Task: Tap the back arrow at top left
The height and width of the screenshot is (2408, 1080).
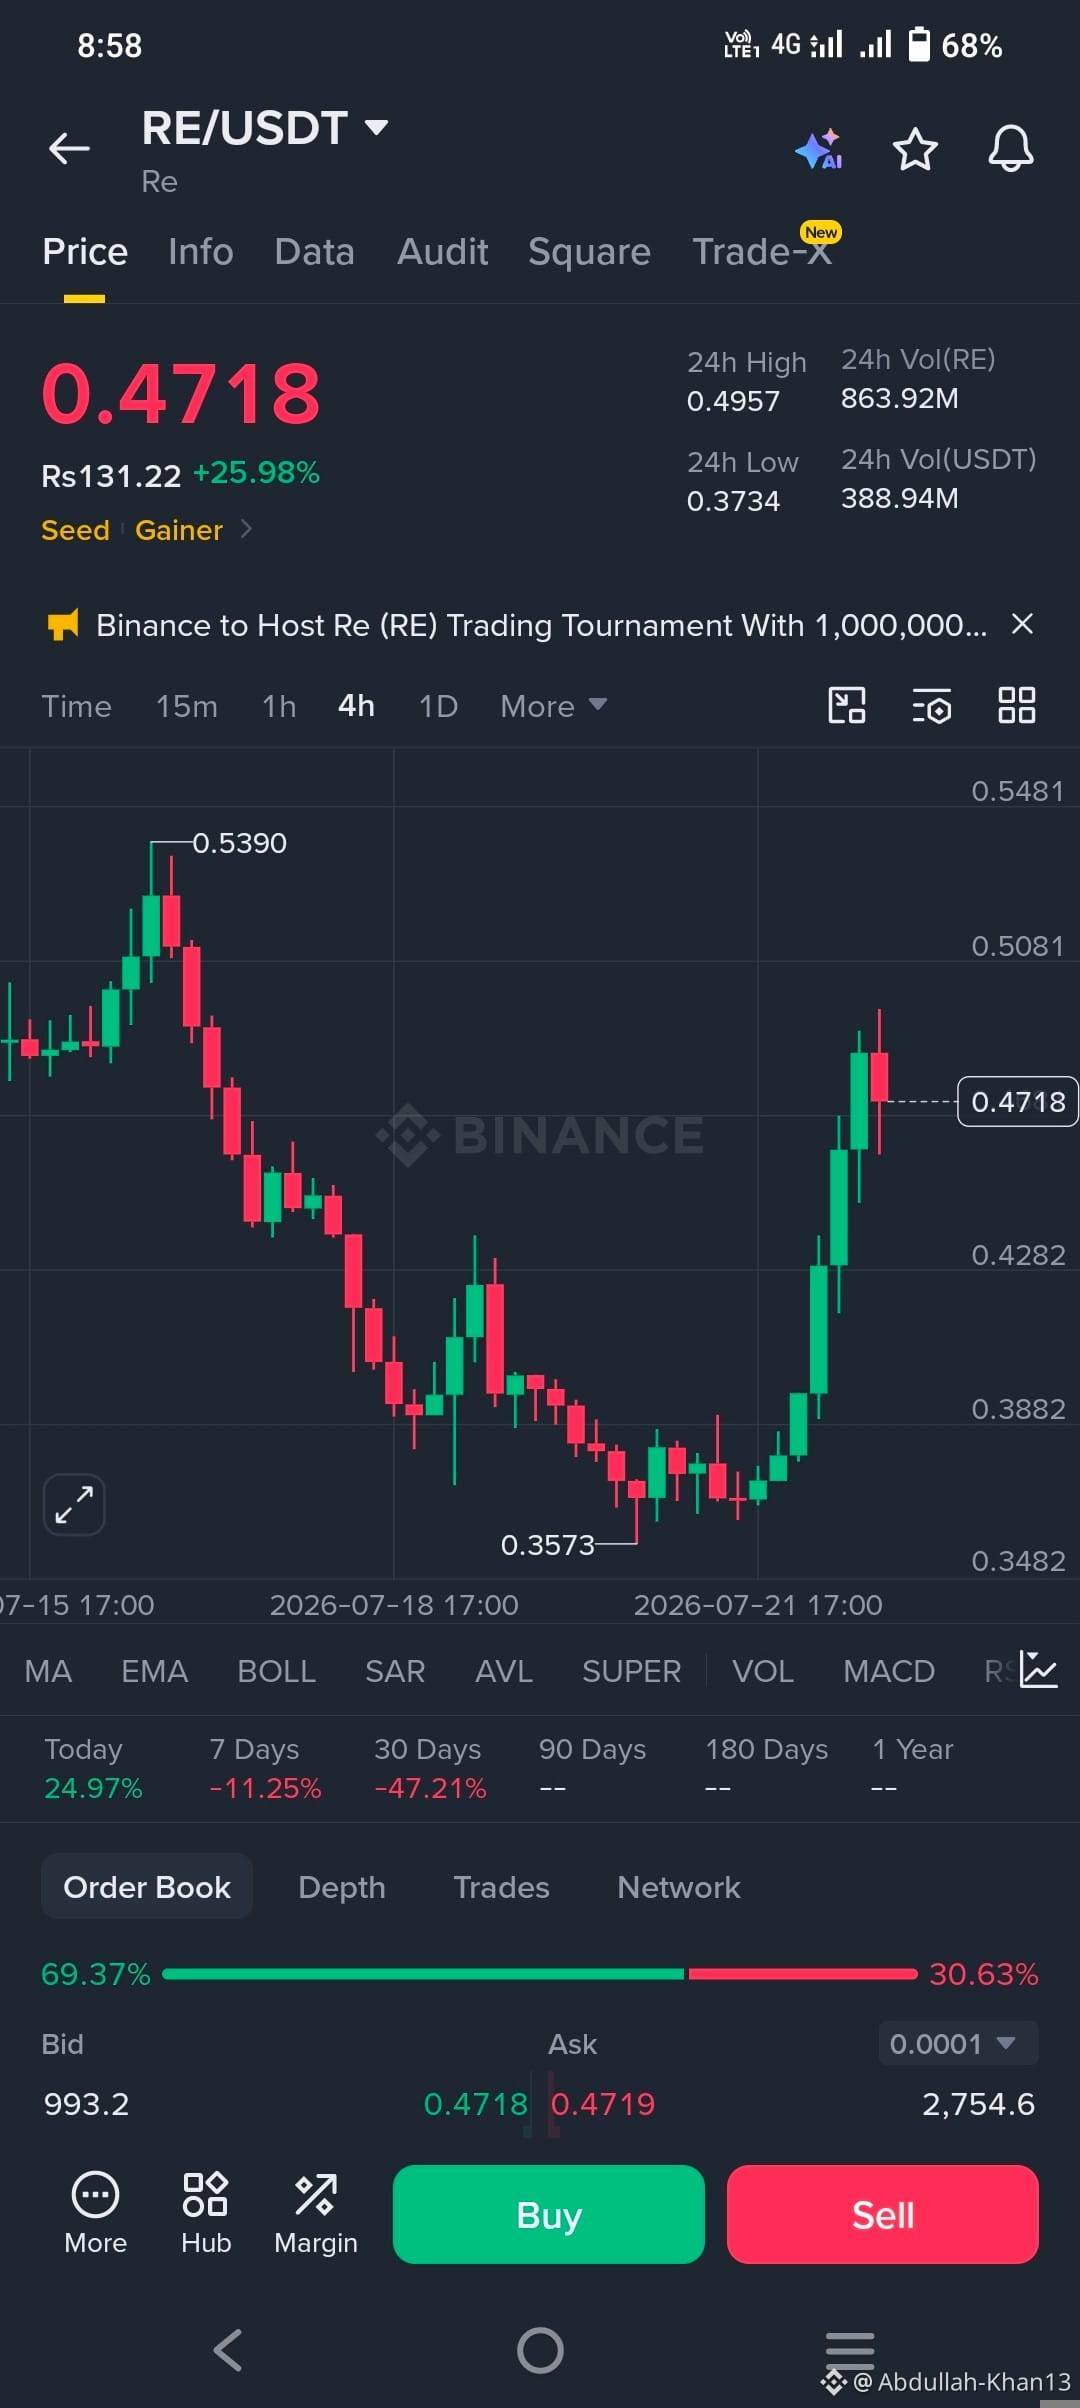Action: pos(69,149)
